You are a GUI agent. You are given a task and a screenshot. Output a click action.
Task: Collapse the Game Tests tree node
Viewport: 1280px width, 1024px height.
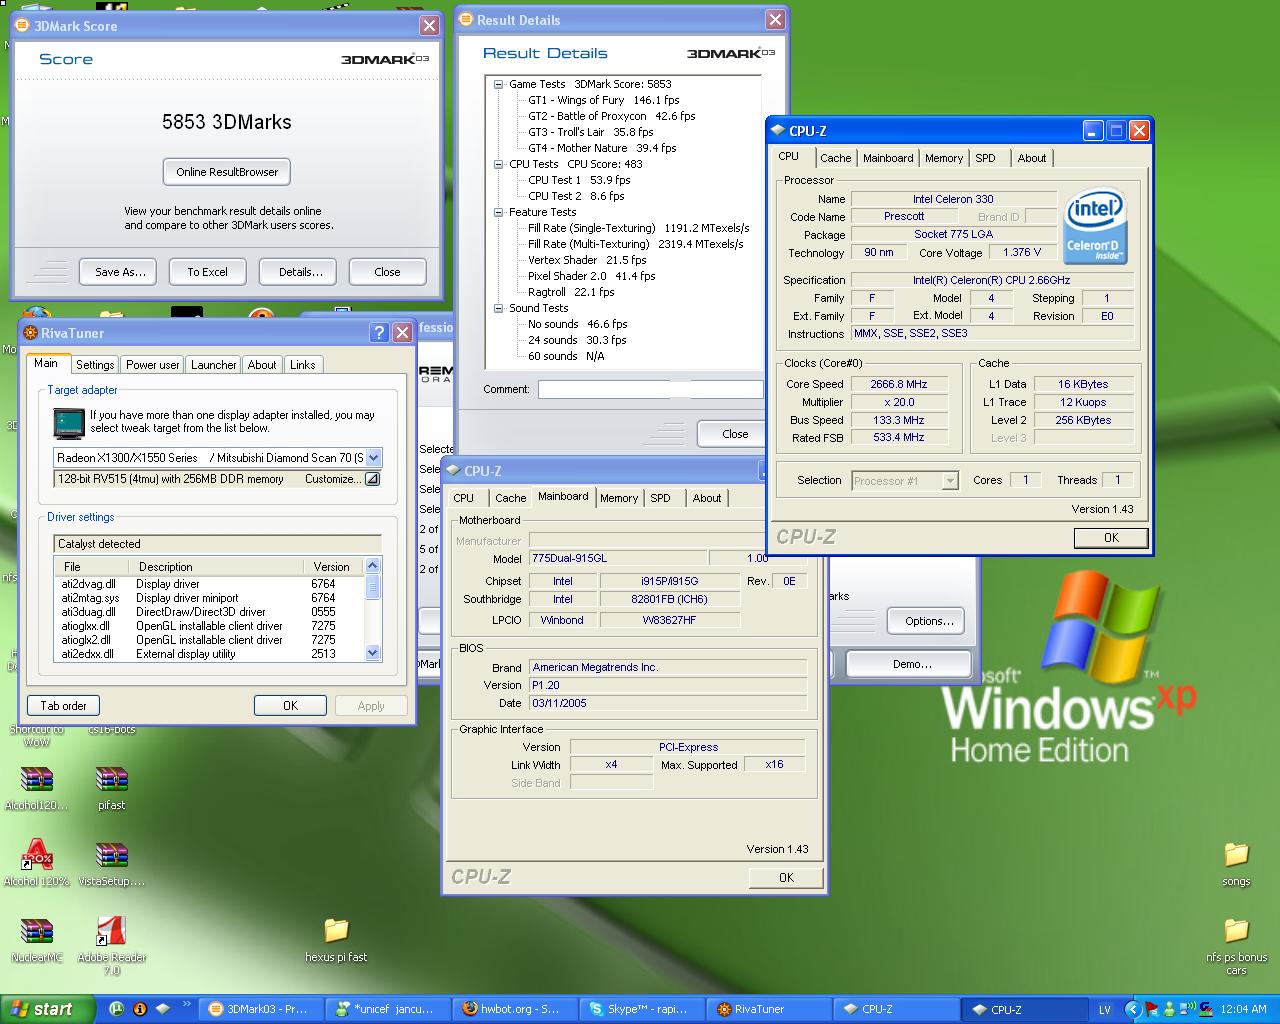click(498, 84)
